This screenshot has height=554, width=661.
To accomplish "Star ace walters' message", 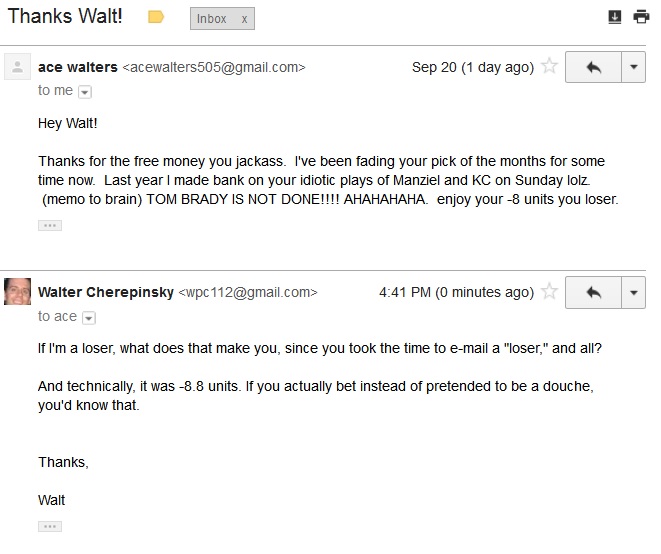I will point(549,66).
